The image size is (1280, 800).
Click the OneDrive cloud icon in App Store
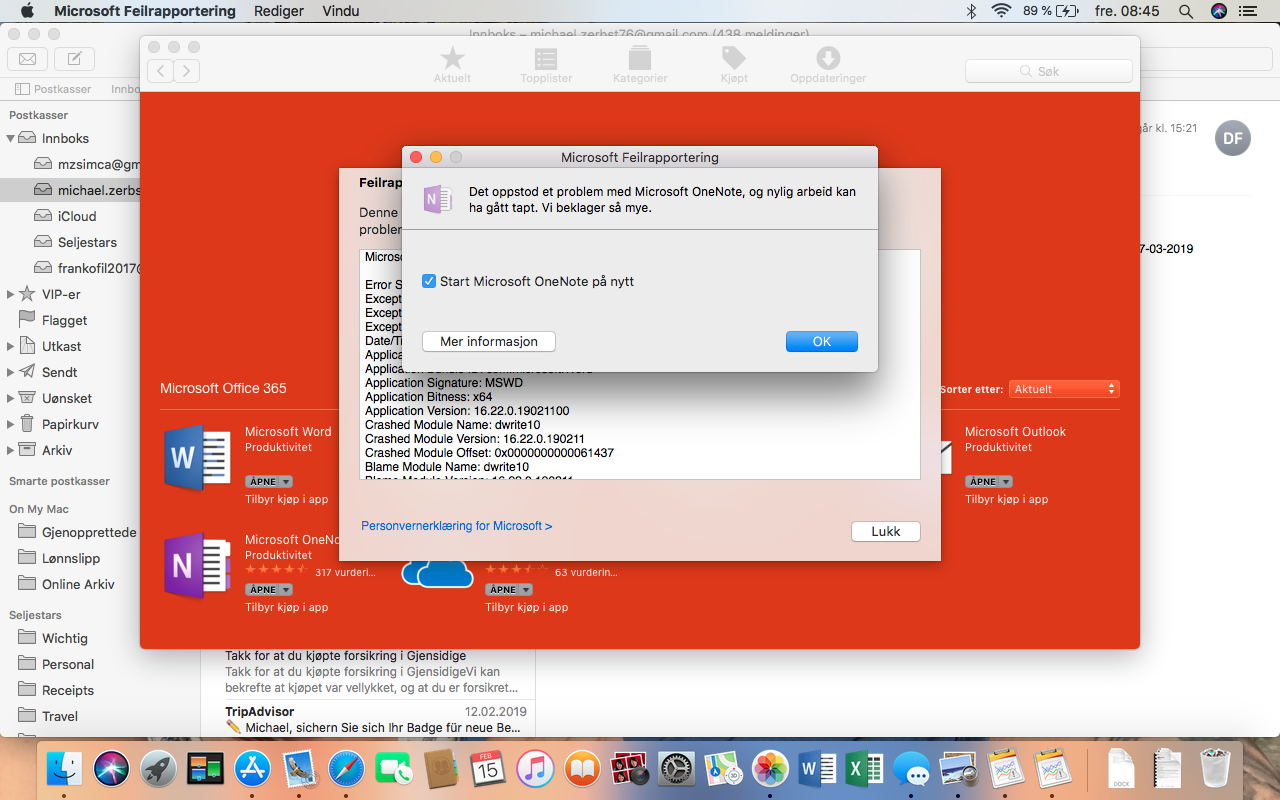[x=437, y=573]
